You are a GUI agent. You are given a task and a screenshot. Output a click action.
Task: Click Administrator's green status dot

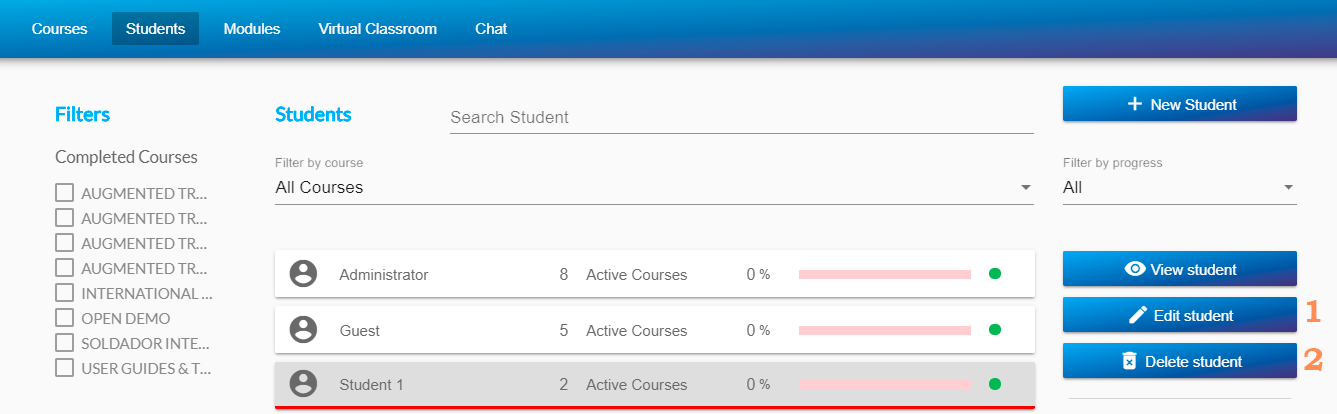pyautogui.click(x=994, y=274)
